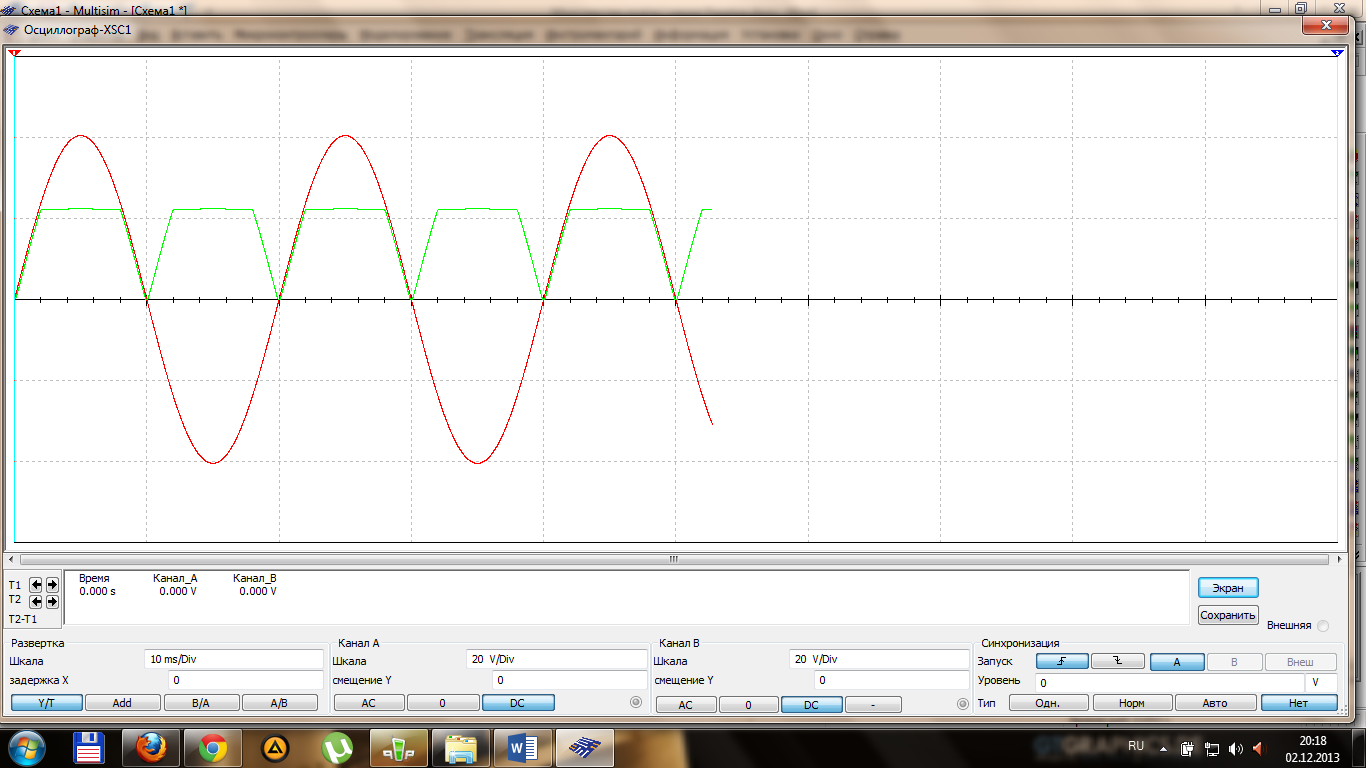This screenshot has height=768, width=1366.
Task: Click trigger Уровень value field
Action: [1169, 682]
